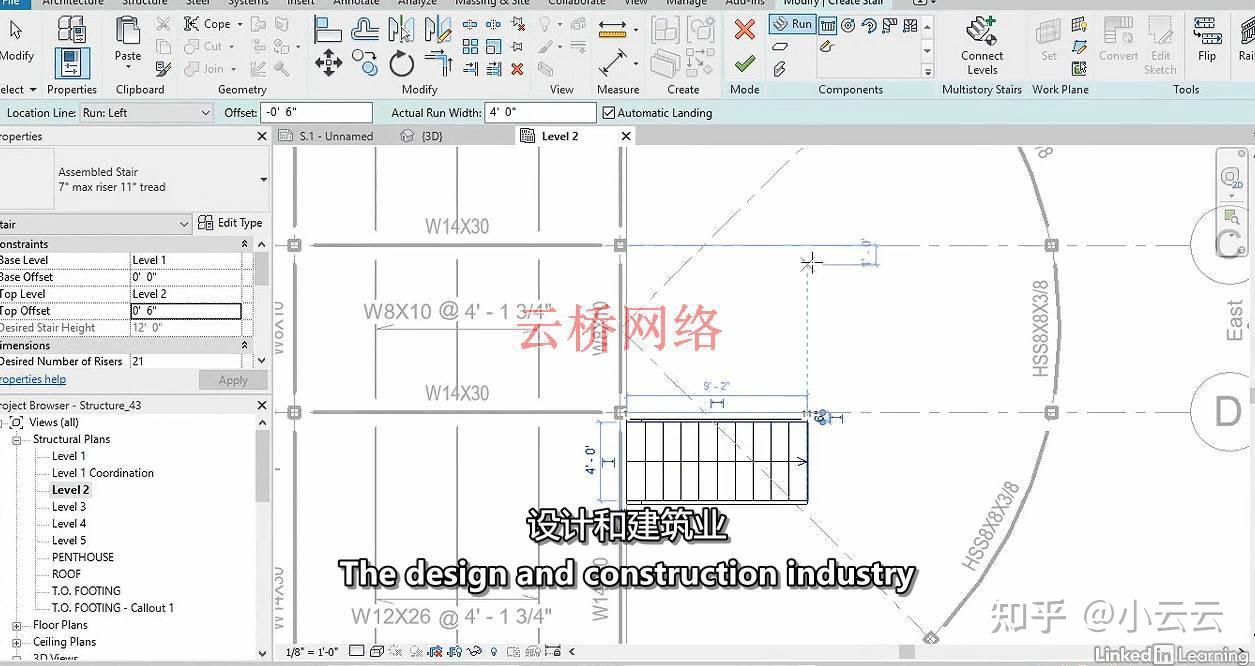
Task: Close the Properties palette
Action: (x=262, y=136)
